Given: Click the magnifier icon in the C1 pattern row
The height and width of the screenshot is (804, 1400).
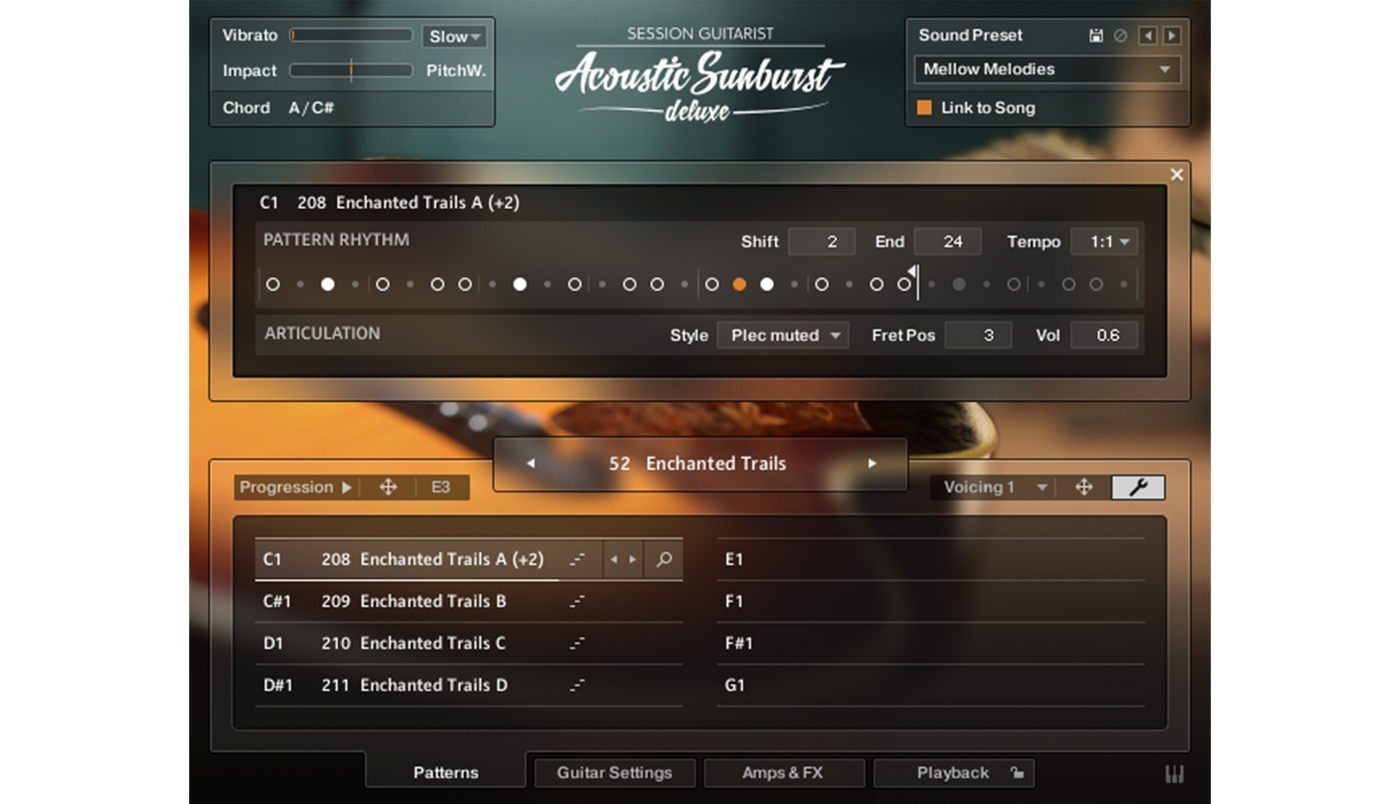Looking at the screenshot, I should [664, 560].
